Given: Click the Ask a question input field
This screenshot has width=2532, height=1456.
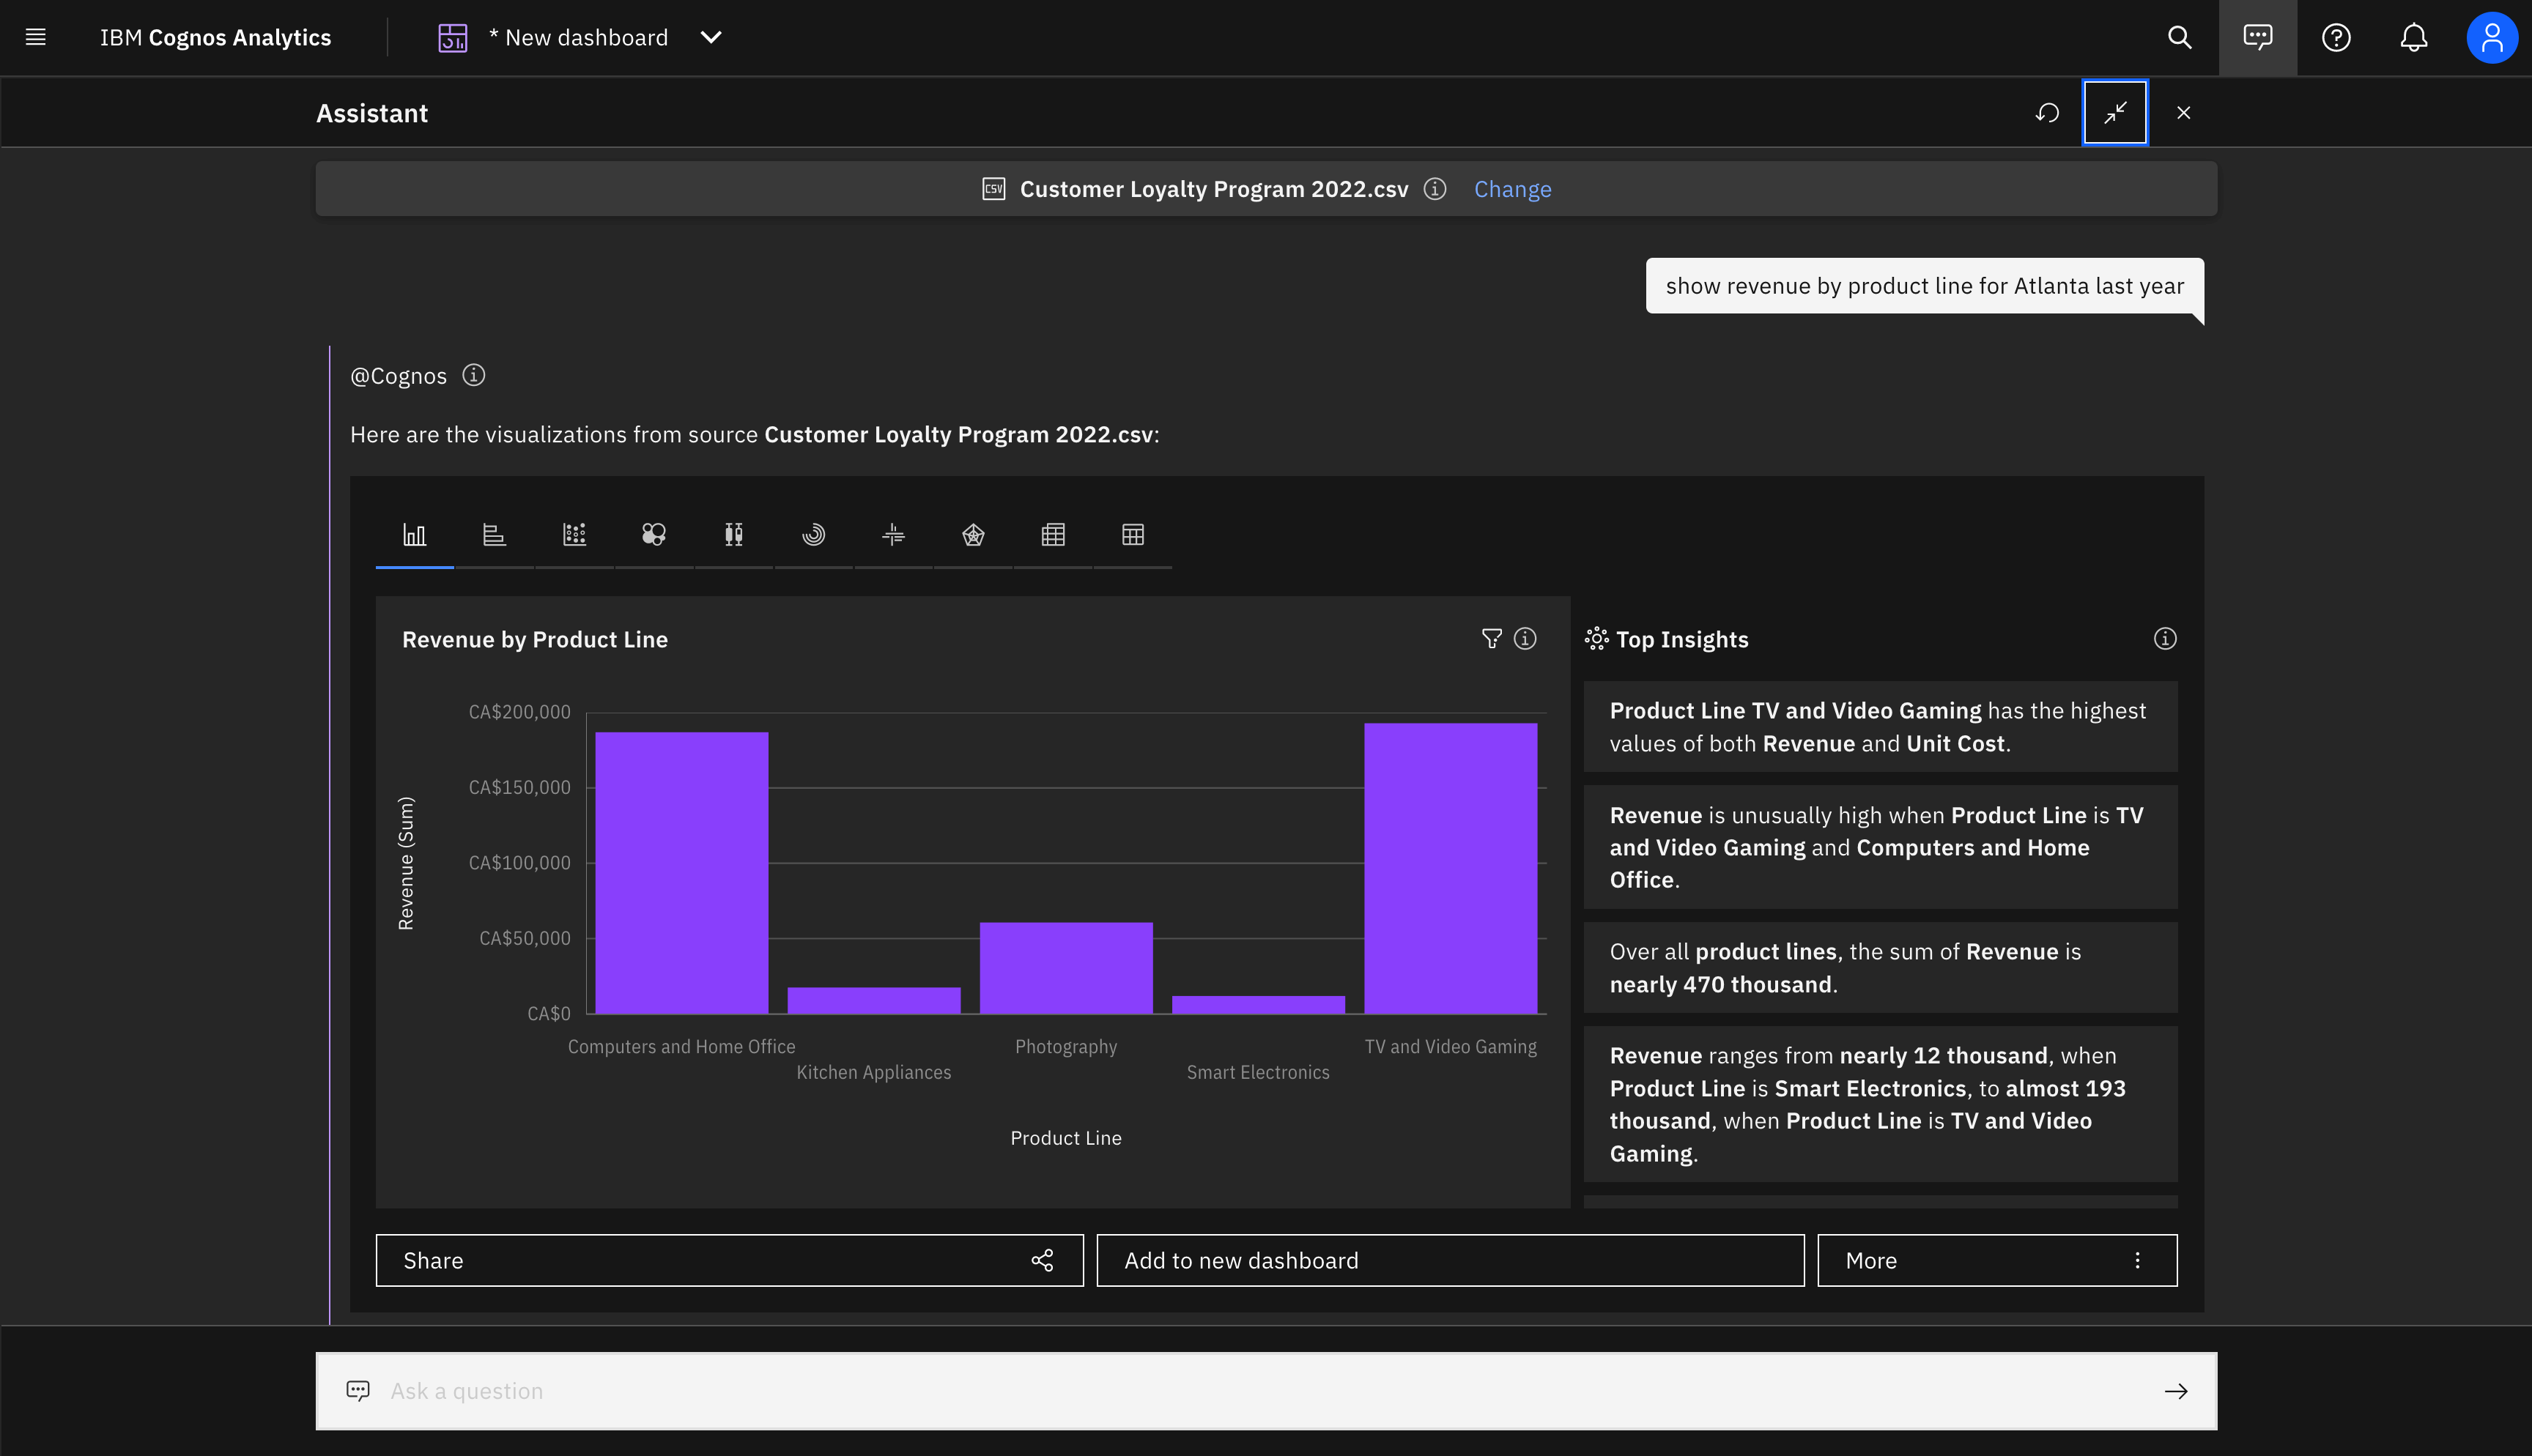Looking at the screenshot, I should [1266, 1391].
